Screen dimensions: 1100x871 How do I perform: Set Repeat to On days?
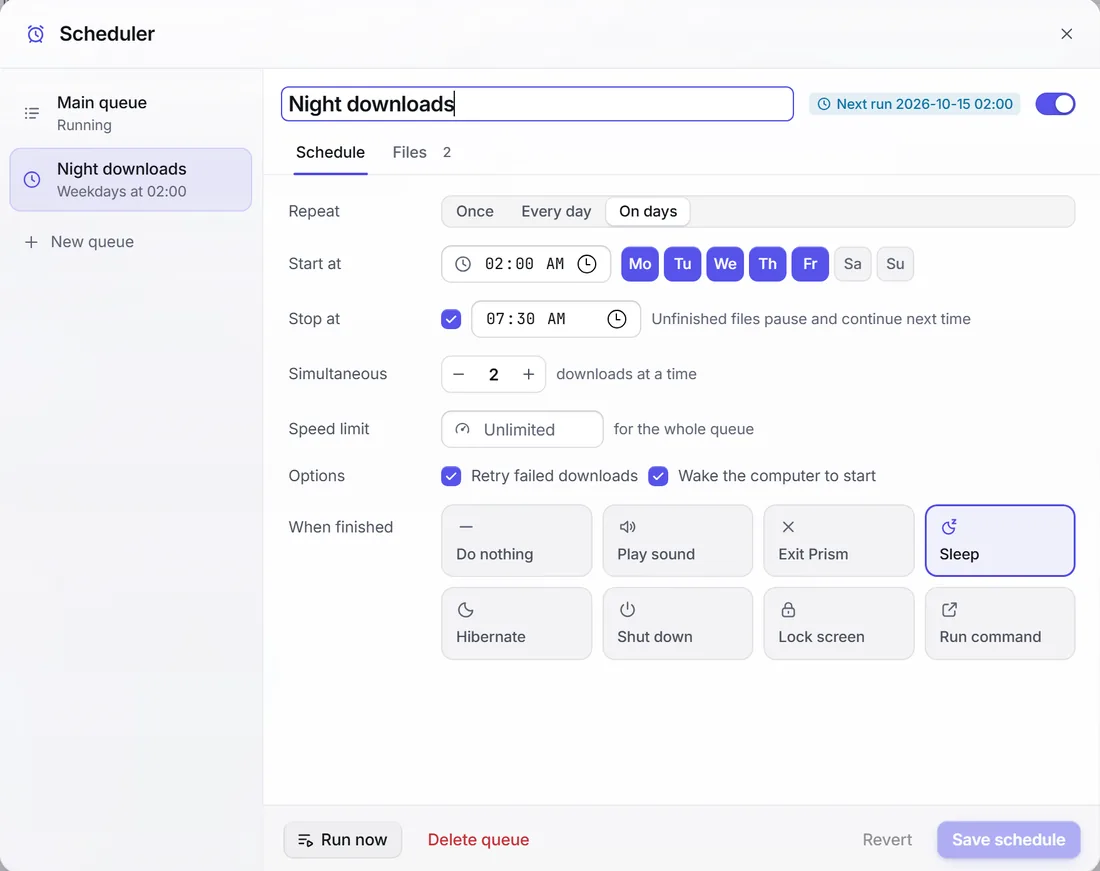[x=648, y=211]
